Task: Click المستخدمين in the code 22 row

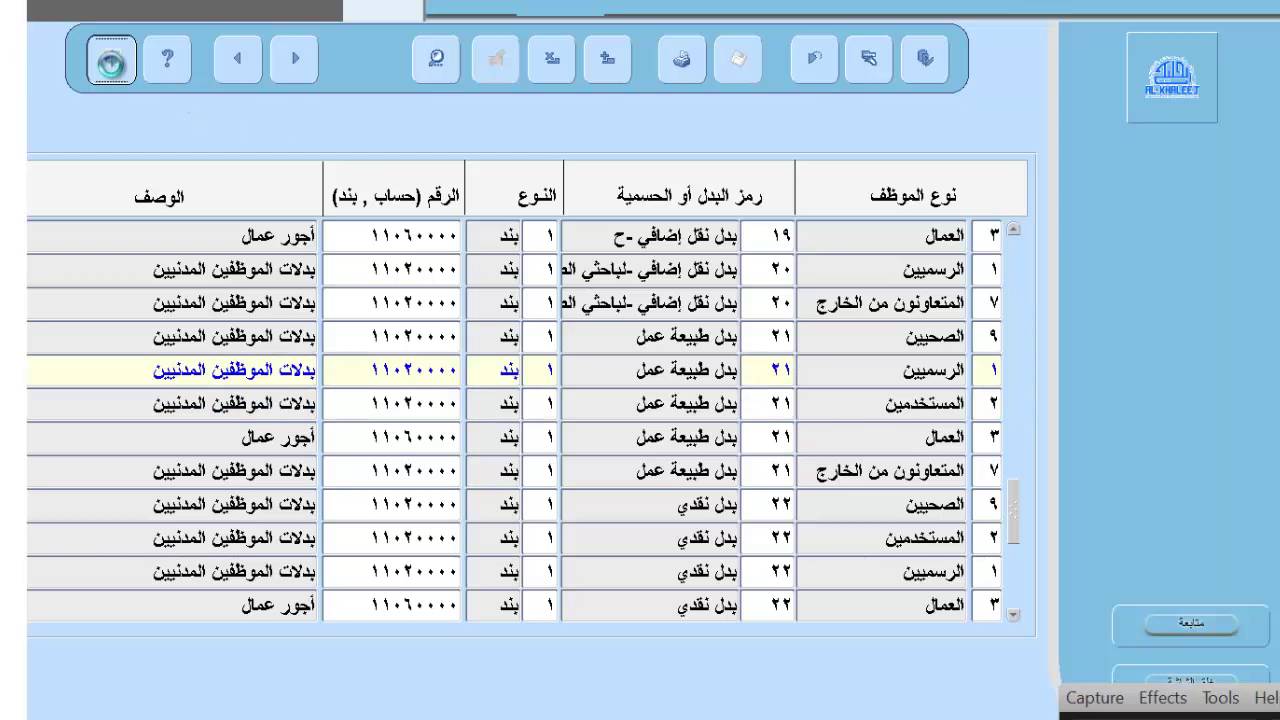Action: click(882, 538)
